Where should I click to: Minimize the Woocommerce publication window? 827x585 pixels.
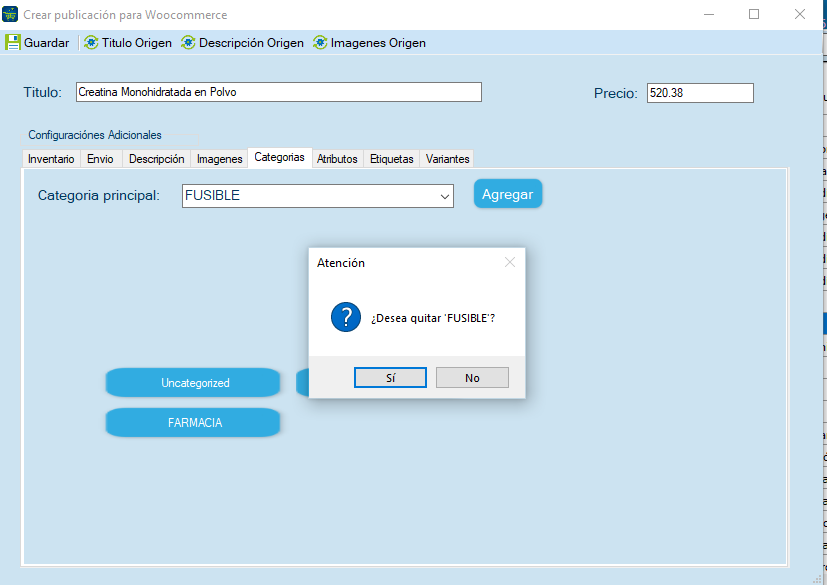coord(709,14)
